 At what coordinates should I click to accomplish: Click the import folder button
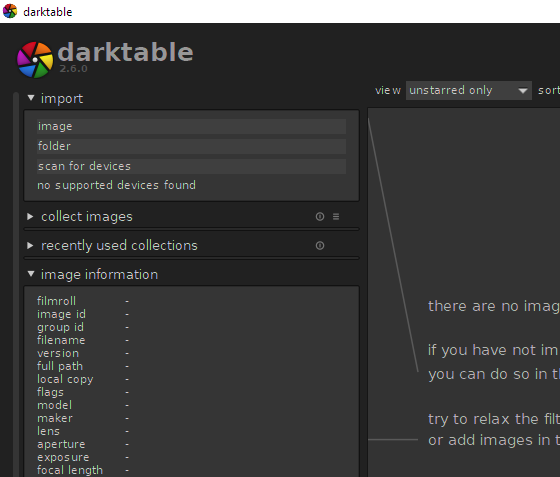[191, 146]
